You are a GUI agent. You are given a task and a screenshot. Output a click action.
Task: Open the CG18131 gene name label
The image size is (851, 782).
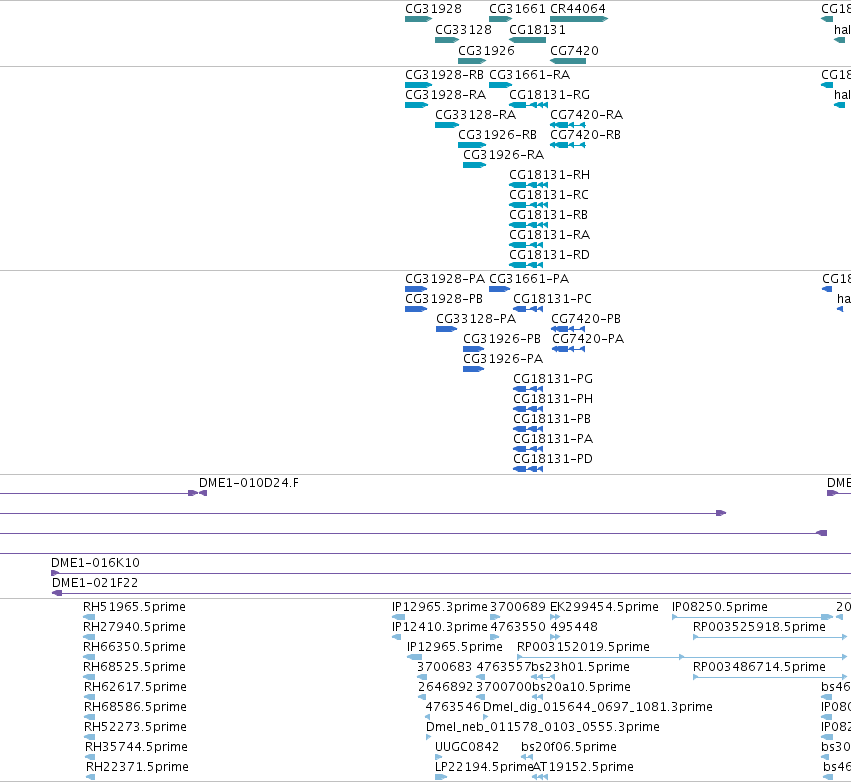[537, 30]
